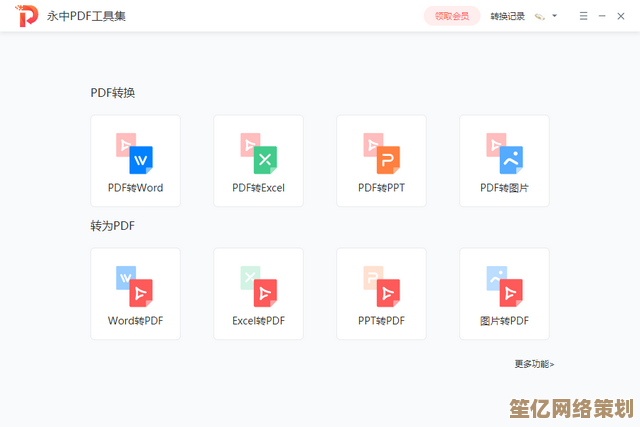This screenshot has height=427, width=640.
Task: Click the 领取会员 button
Action: point(452,16)
